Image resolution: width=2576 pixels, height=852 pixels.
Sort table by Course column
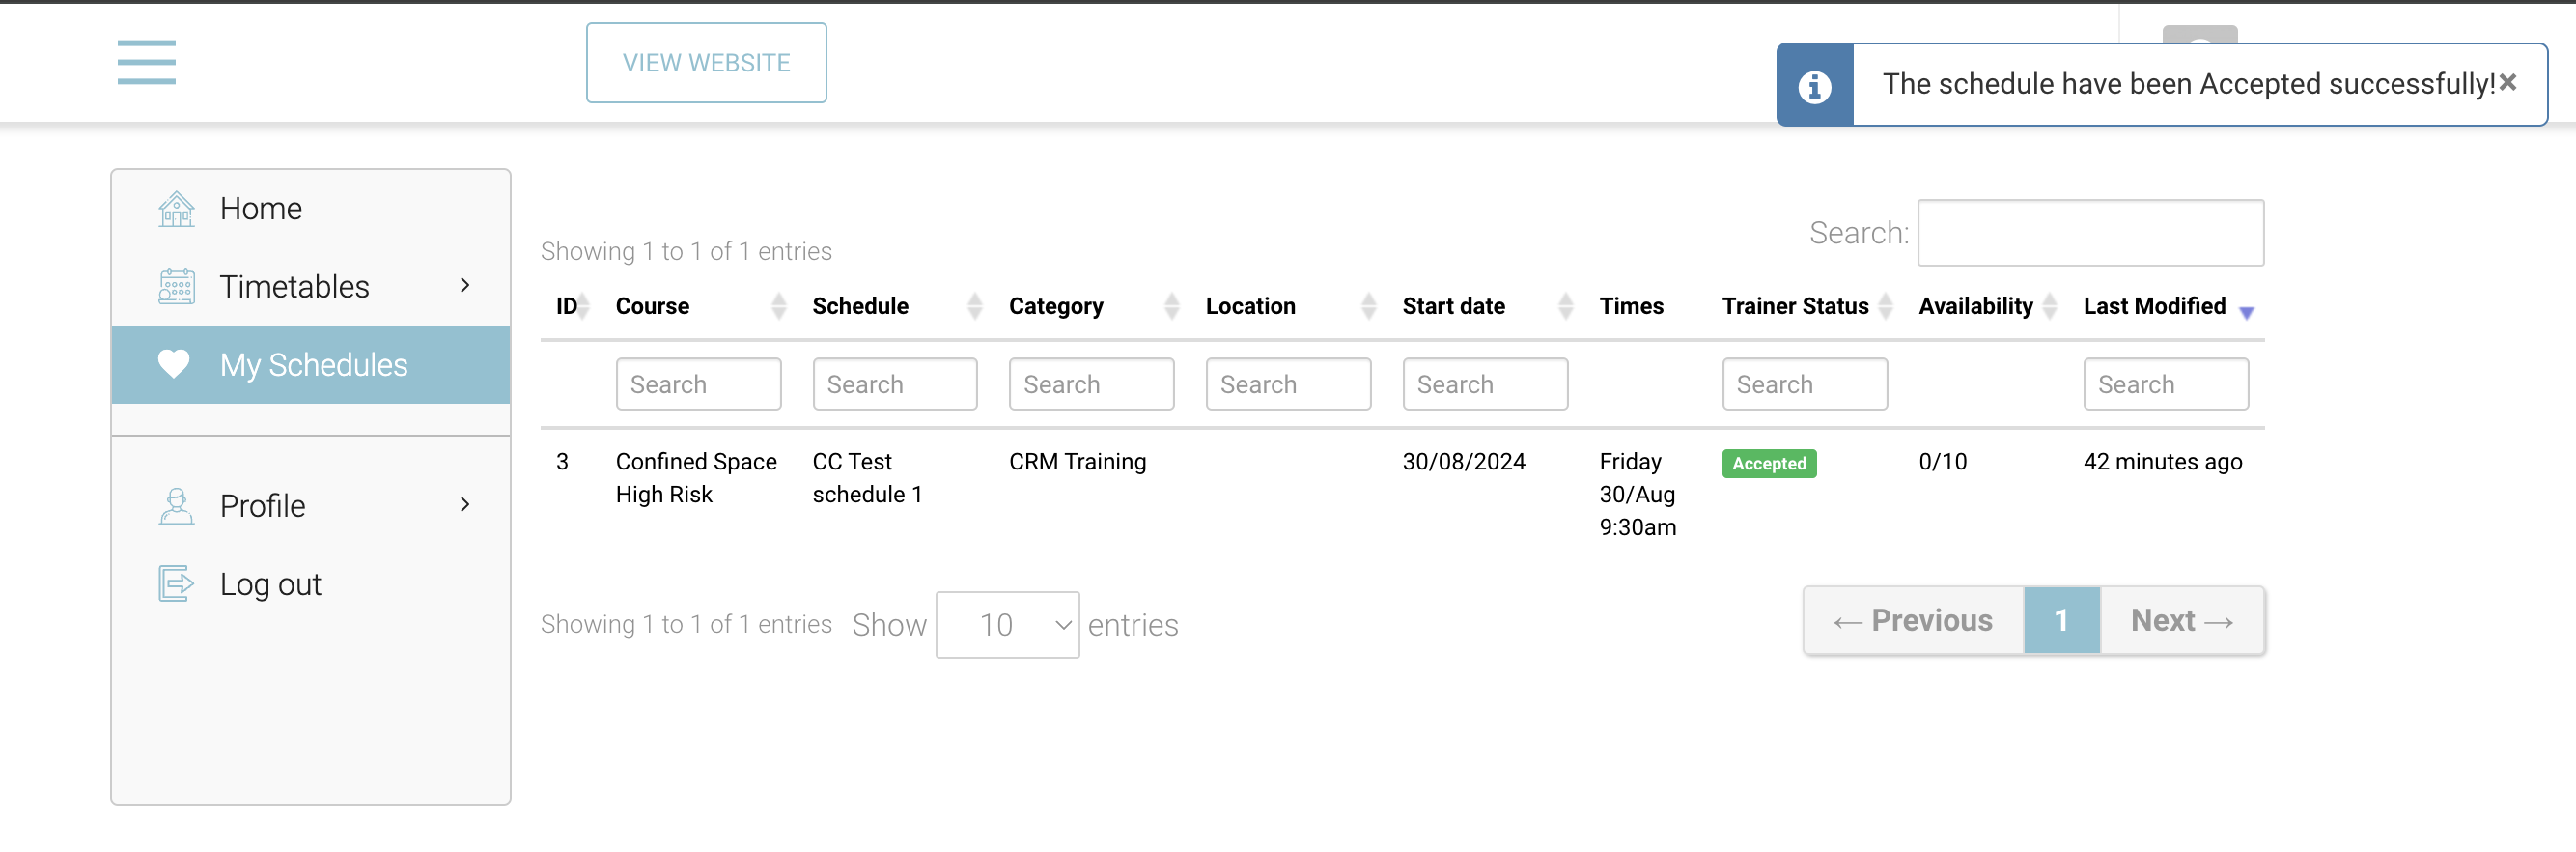tap(652, 307)
